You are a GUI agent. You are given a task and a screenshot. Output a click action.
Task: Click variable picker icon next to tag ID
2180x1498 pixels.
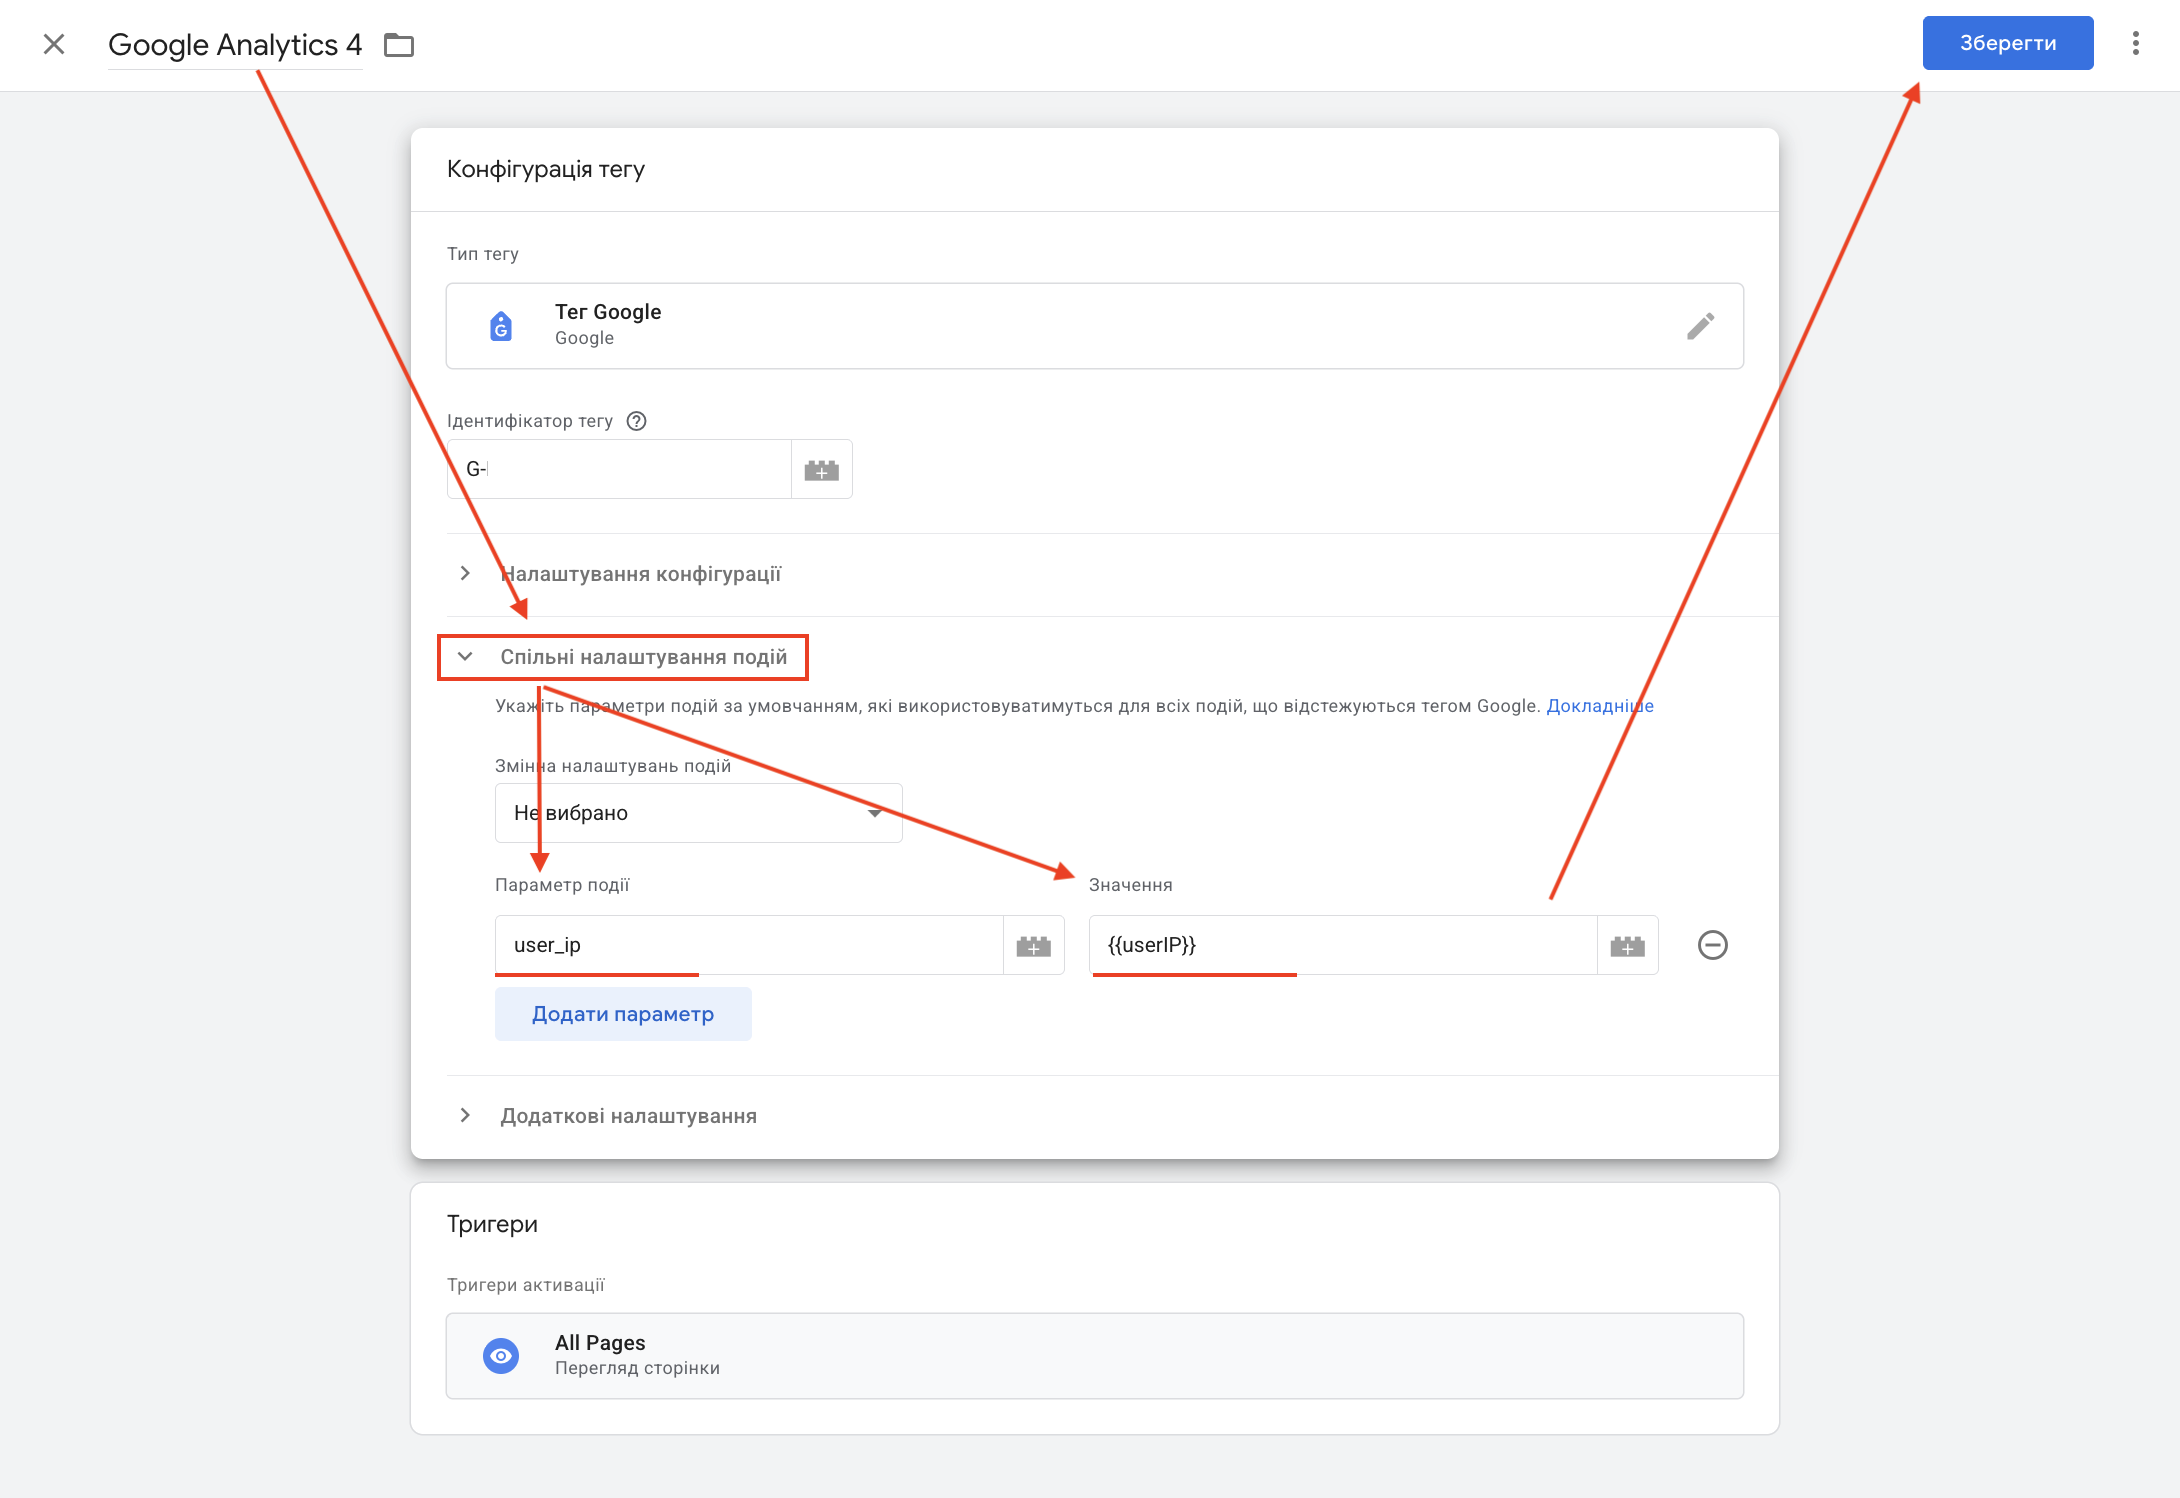(x=821, y=470)
